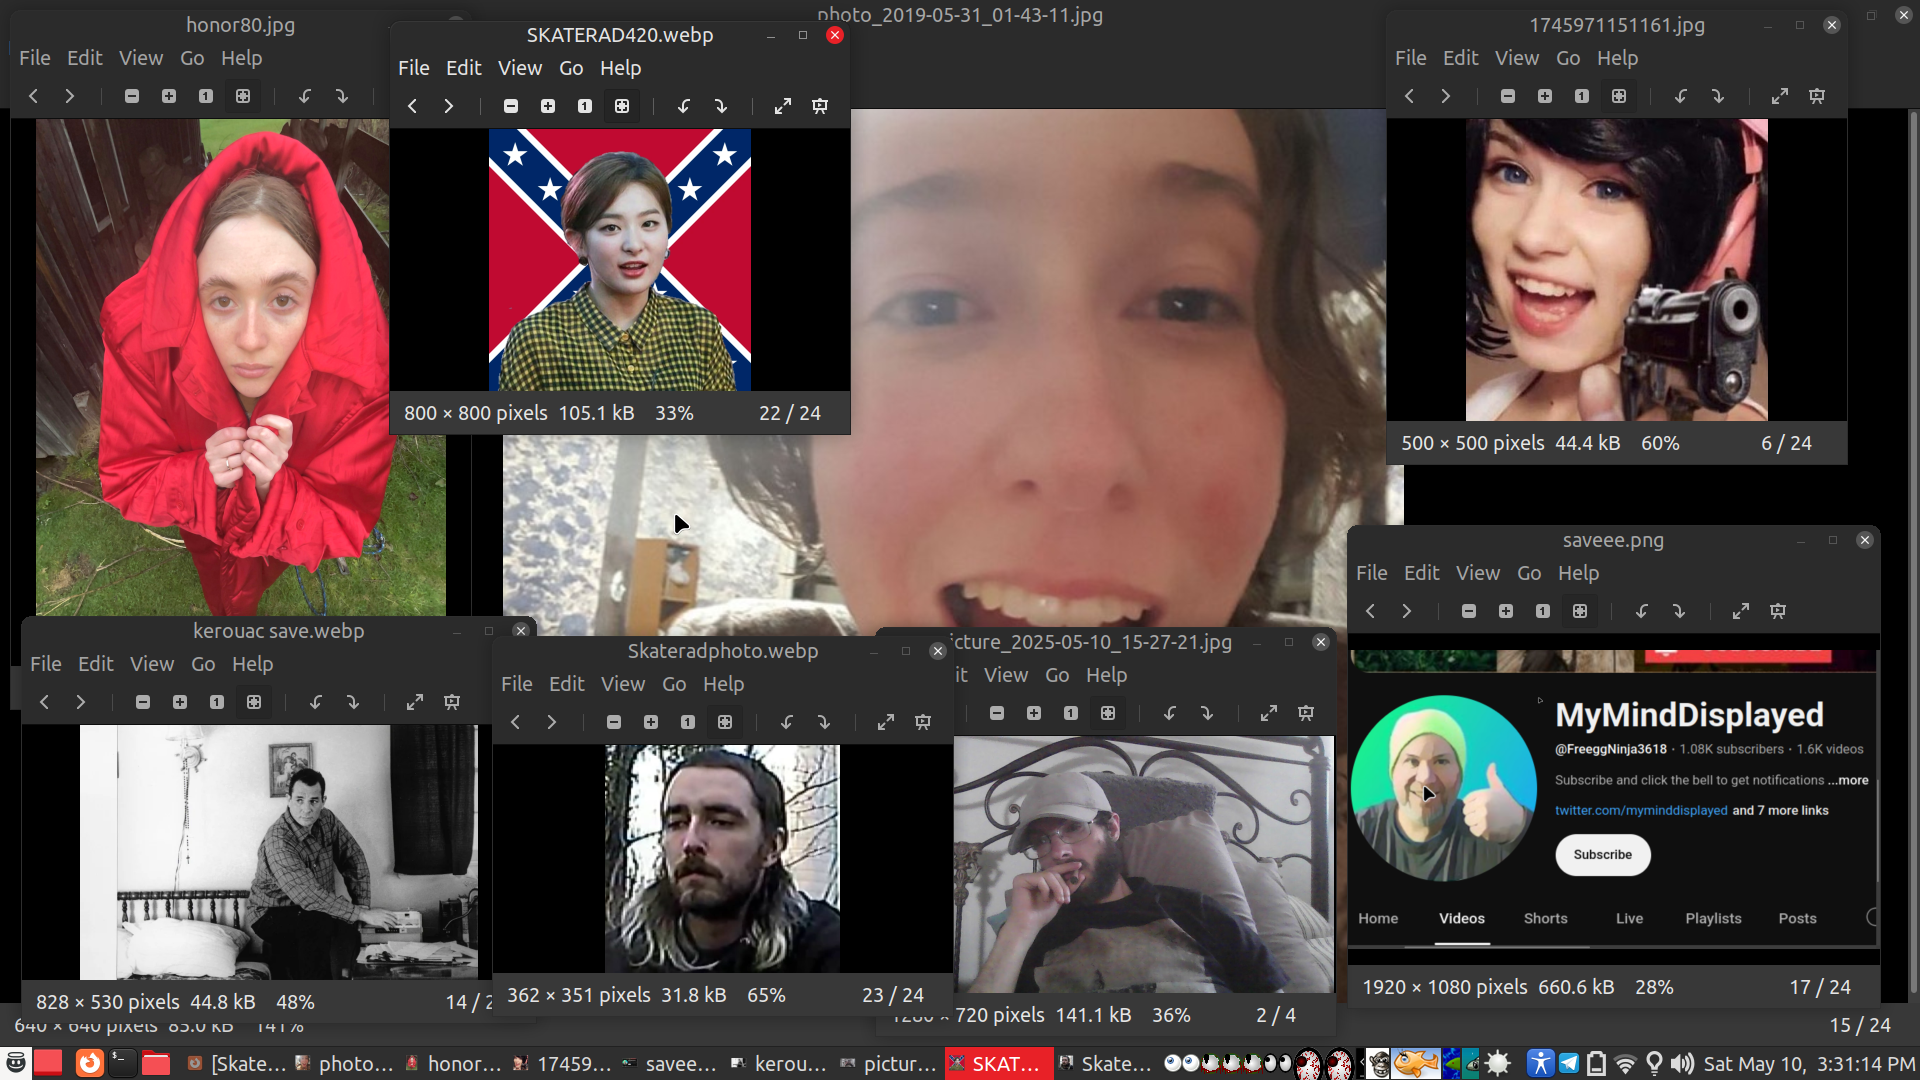
Task: Start slideshow in SKATERAD420.webp window
Action: [820, 106]
